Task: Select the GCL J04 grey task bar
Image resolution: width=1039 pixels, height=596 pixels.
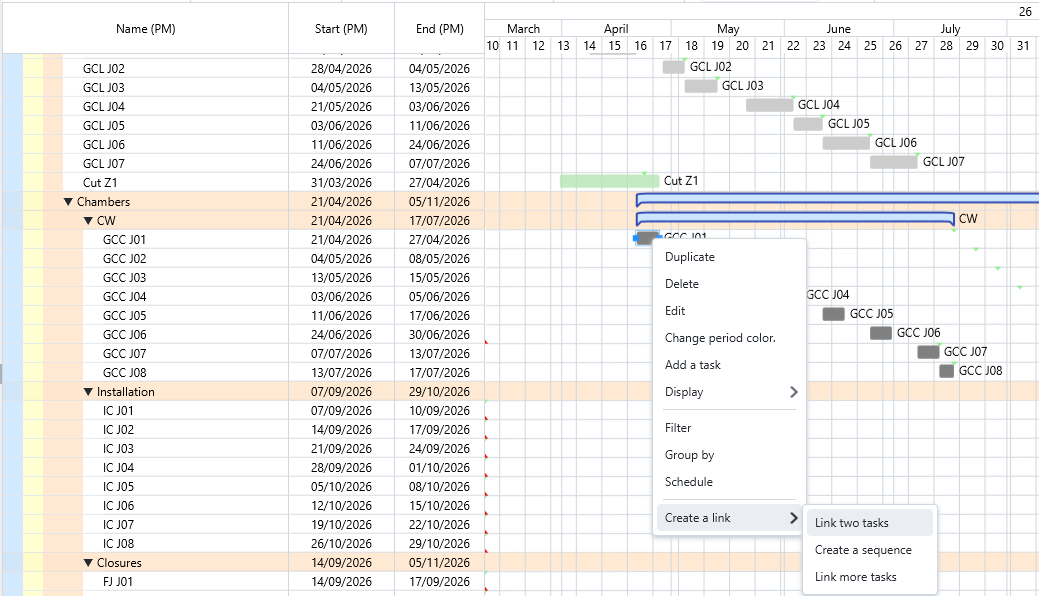Action: click(x=769, y=105)
